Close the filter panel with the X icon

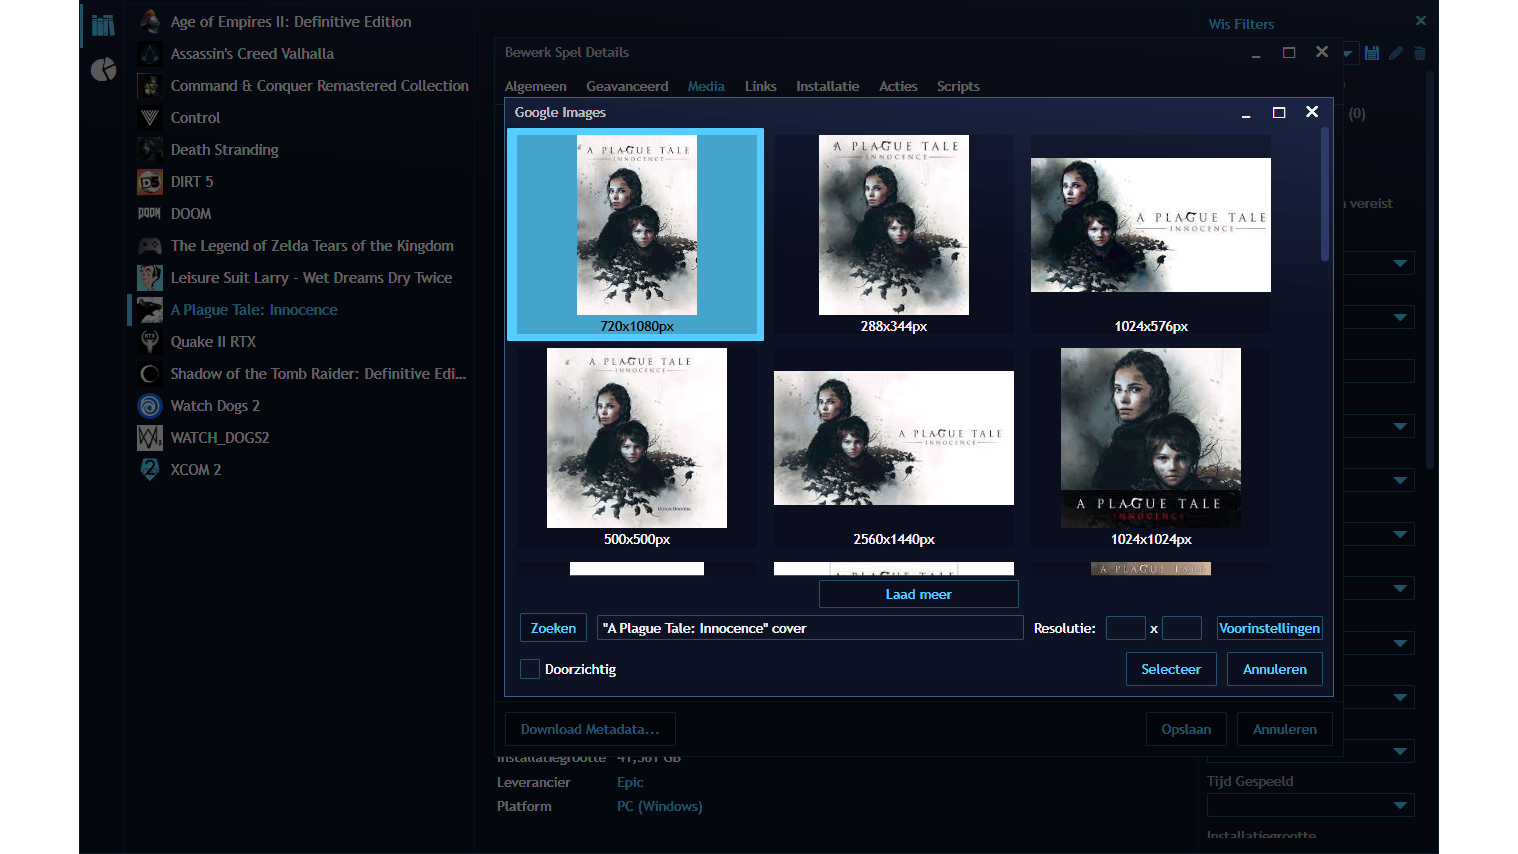[x=1421, y=20]
